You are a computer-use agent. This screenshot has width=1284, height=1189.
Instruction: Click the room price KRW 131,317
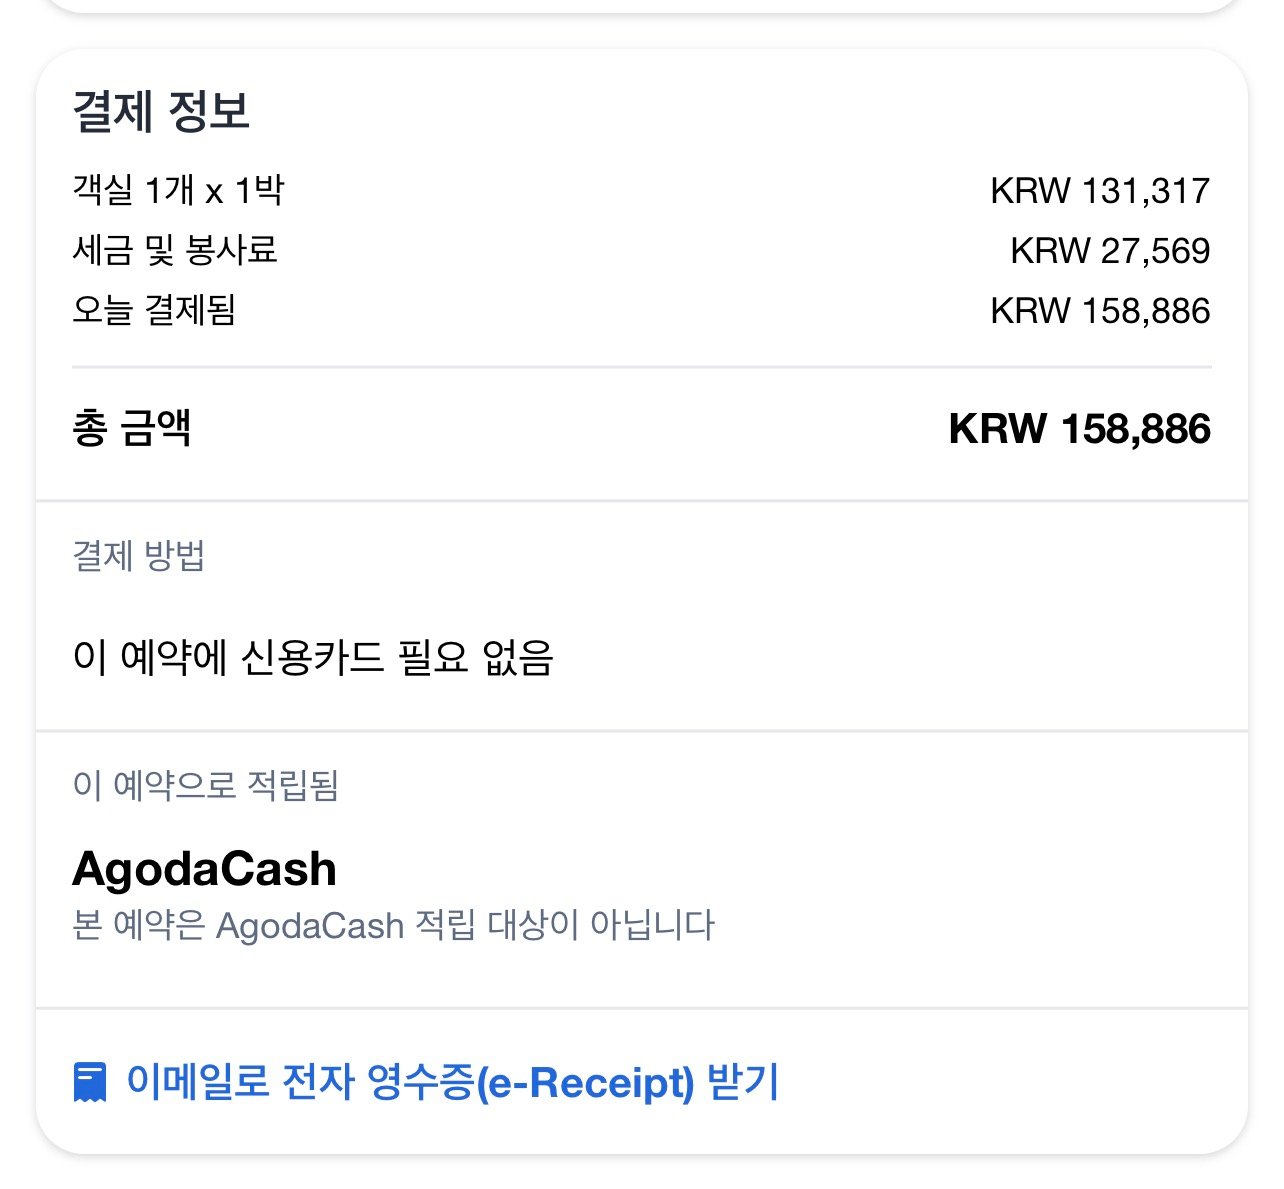(1100, 190)
